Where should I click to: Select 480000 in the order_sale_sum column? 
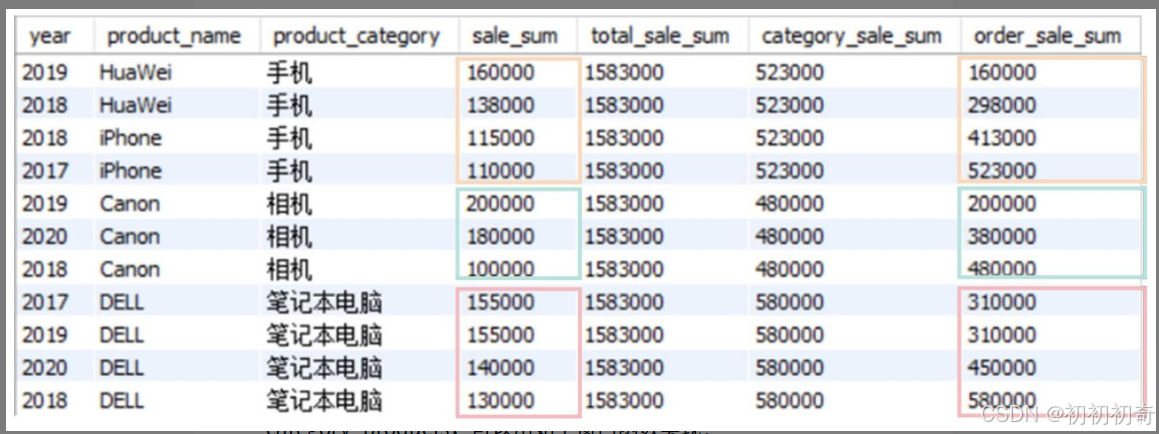point(1002,269)
